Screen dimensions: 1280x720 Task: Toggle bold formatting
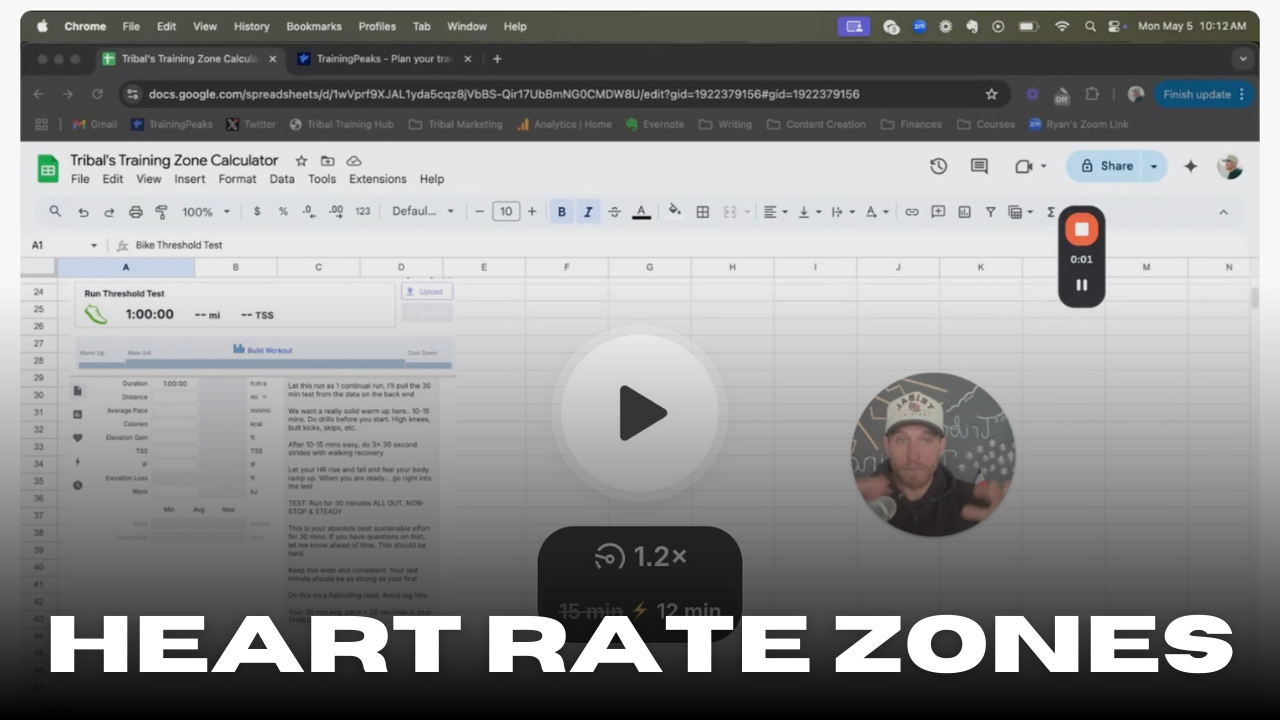[562, 211]
